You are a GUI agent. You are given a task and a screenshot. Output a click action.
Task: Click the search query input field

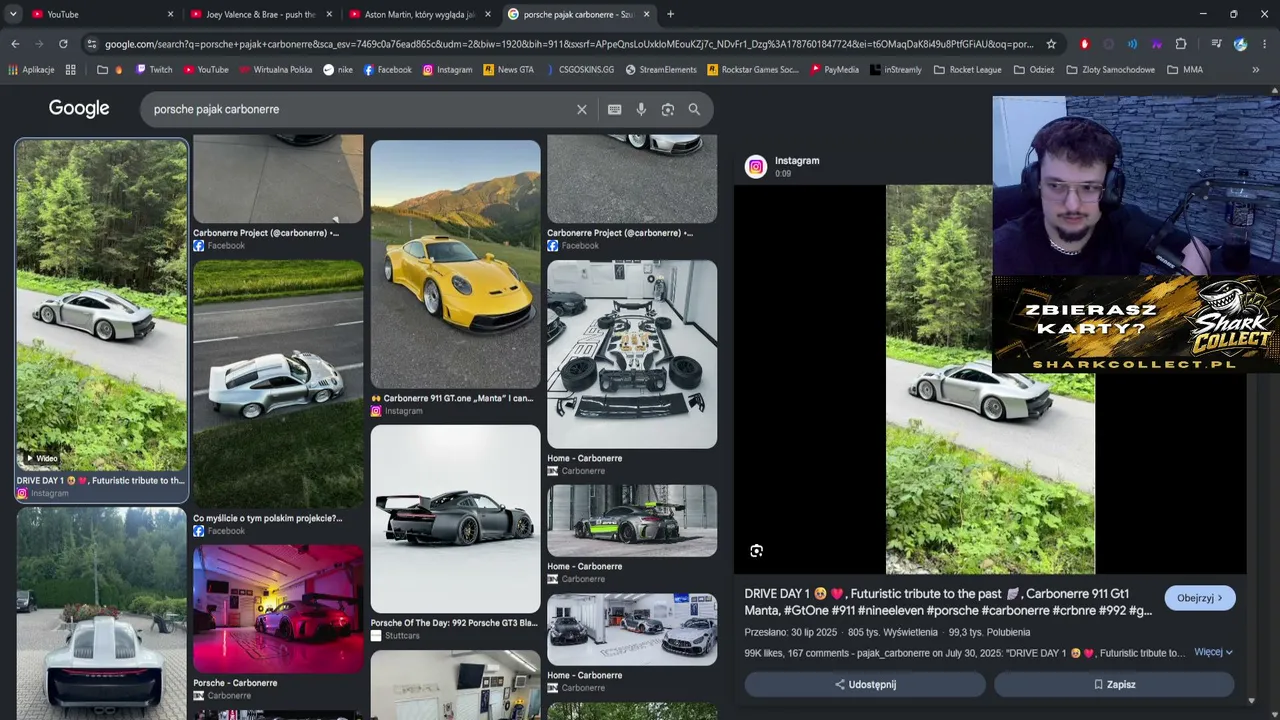[360, 109]
